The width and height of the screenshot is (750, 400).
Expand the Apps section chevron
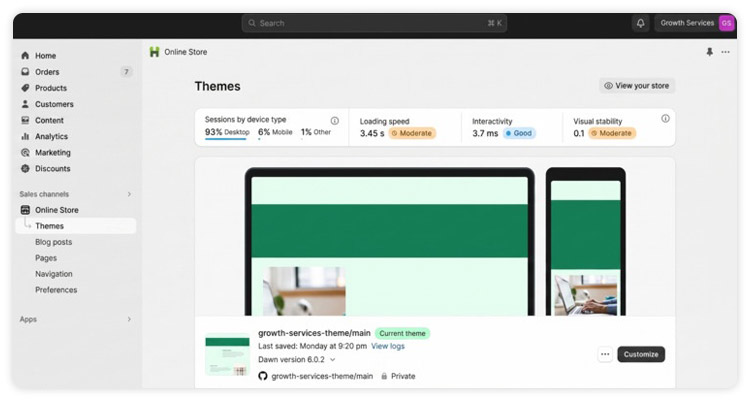tap(129, 319)
